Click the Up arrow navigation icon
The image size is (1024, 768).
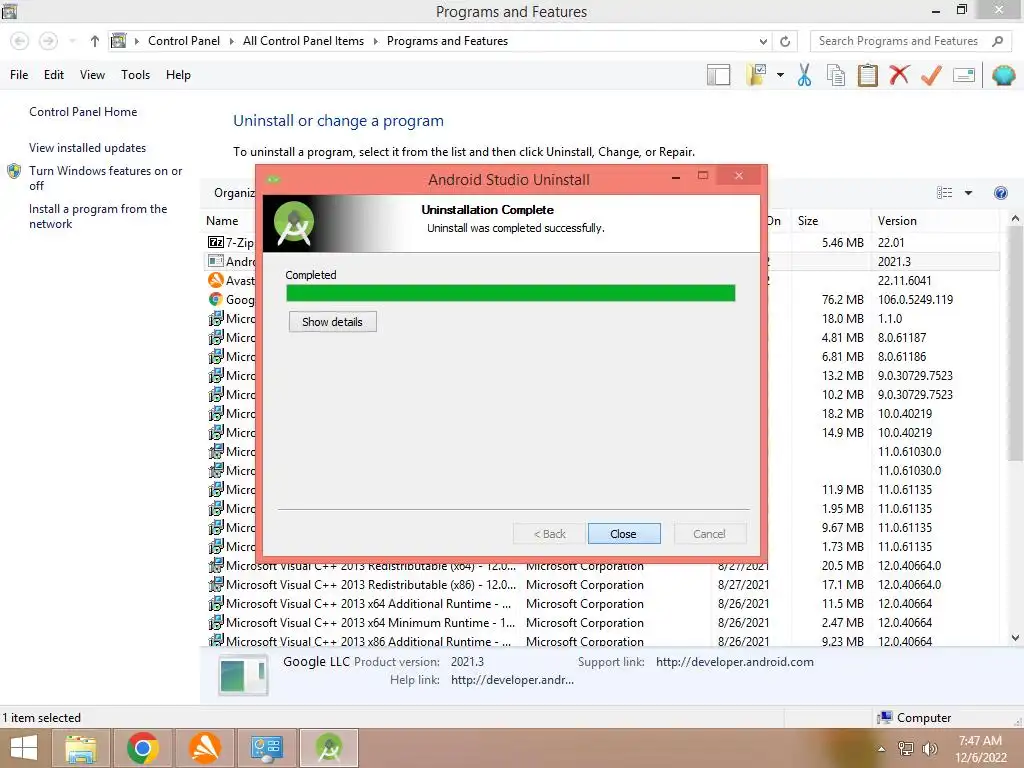pyautogui.click(x=95, y=41)
